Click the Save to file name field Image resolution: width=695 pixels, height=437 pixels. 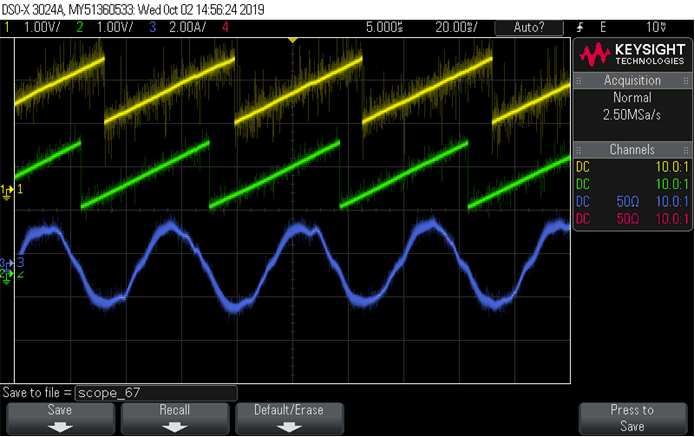pos(155,393)
